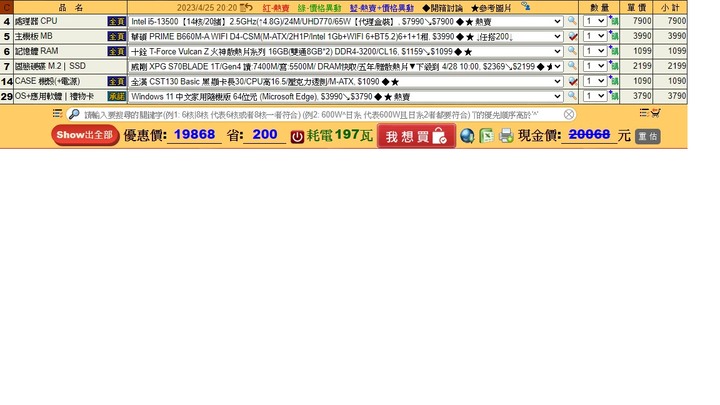Click the small people icon in the header

click(526, 6)
